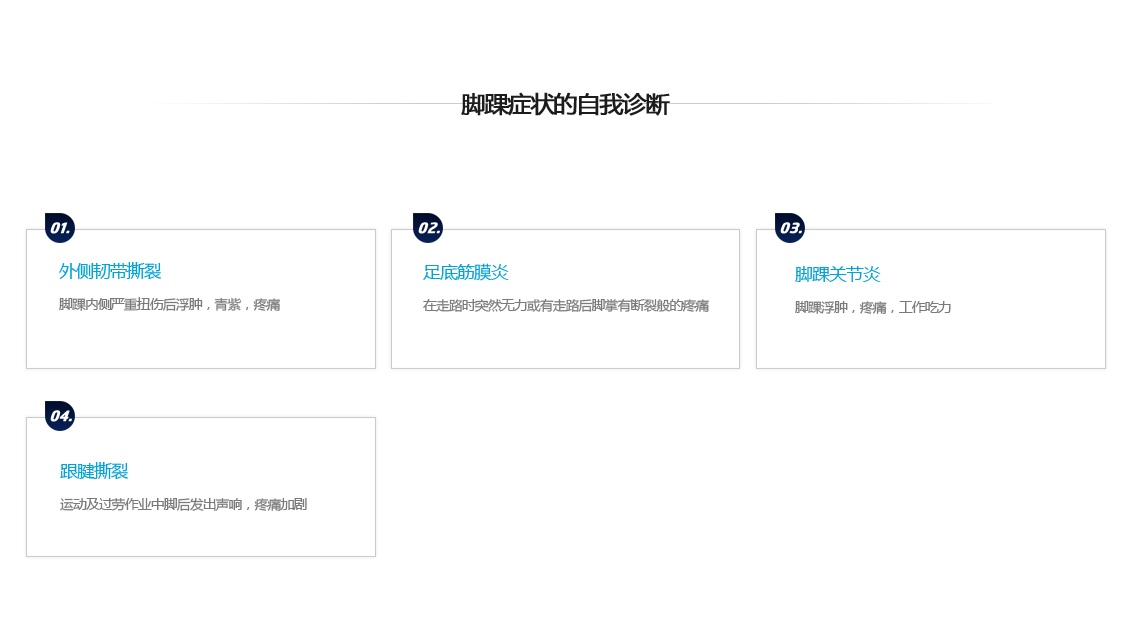
Task: Select the 脚踝关节炎 heading
Action: (837, 274)
